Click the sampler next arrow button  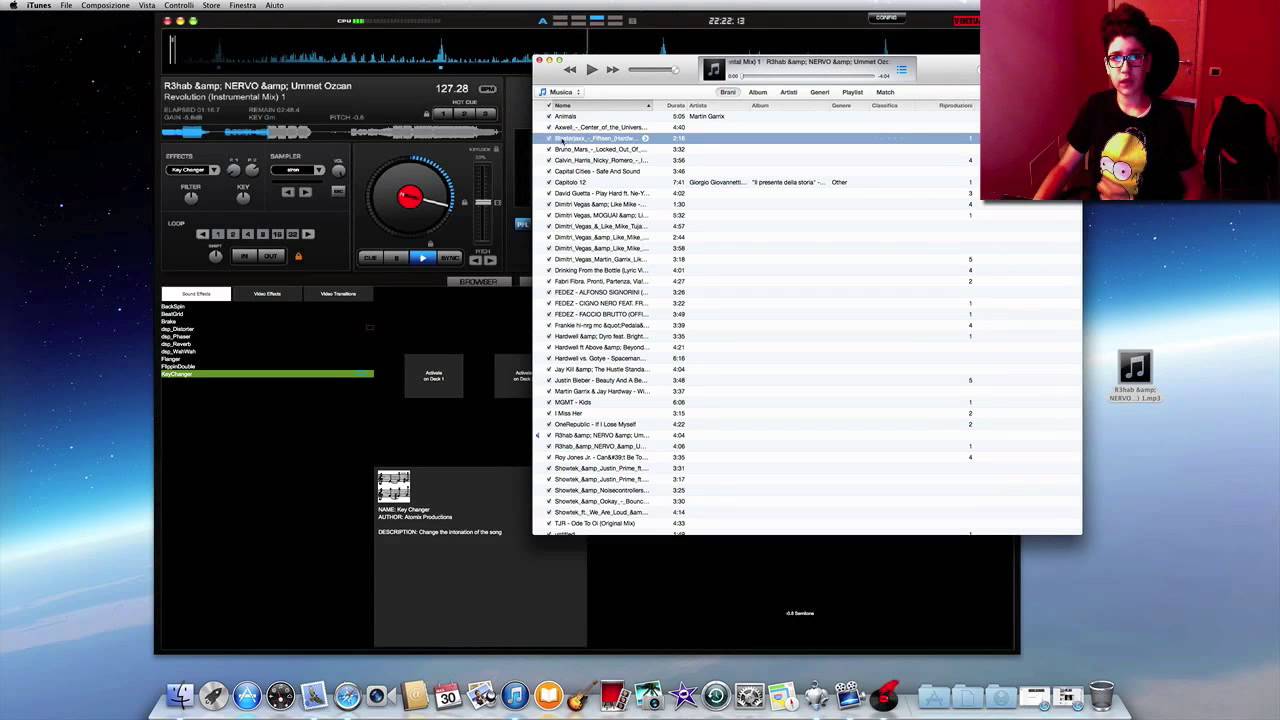pyautogui.click(x=305, y=192)
